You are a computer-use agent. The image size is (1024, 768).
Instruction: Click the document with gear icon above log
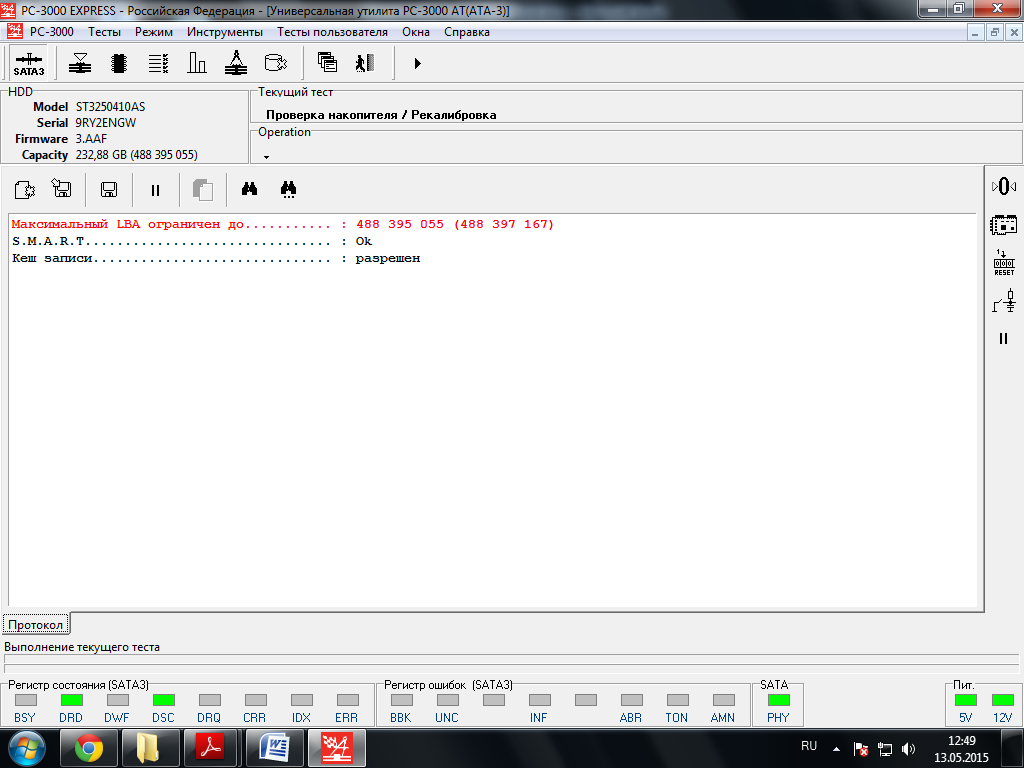25,190
